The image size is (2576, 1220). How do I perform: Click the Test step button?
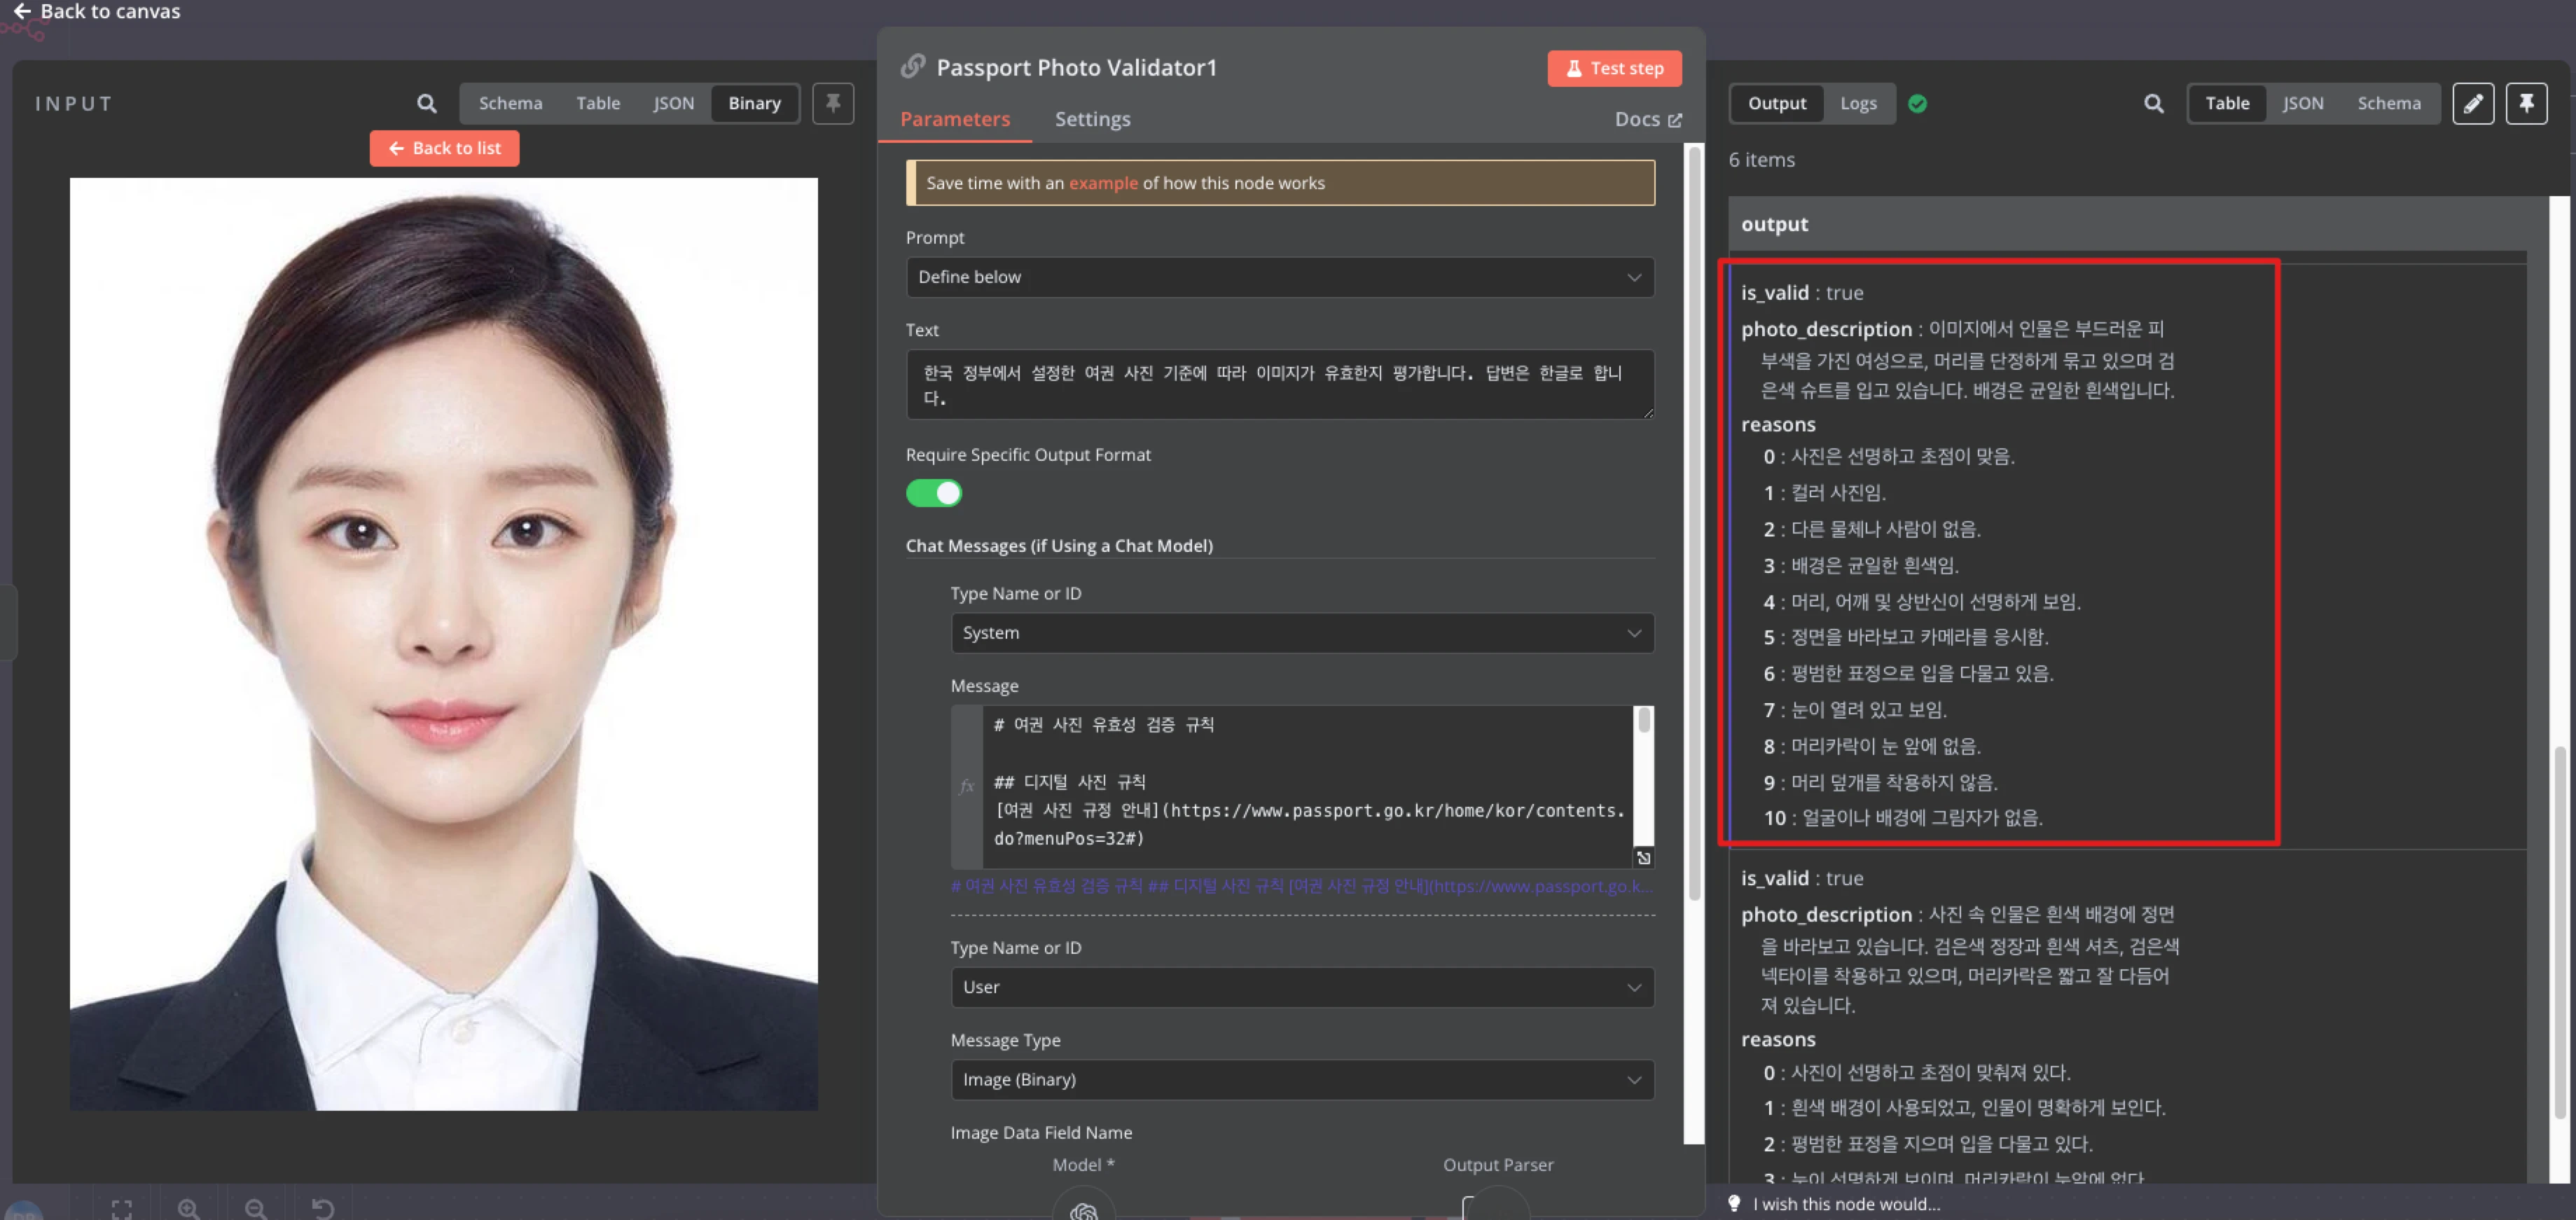point(1614,68)
